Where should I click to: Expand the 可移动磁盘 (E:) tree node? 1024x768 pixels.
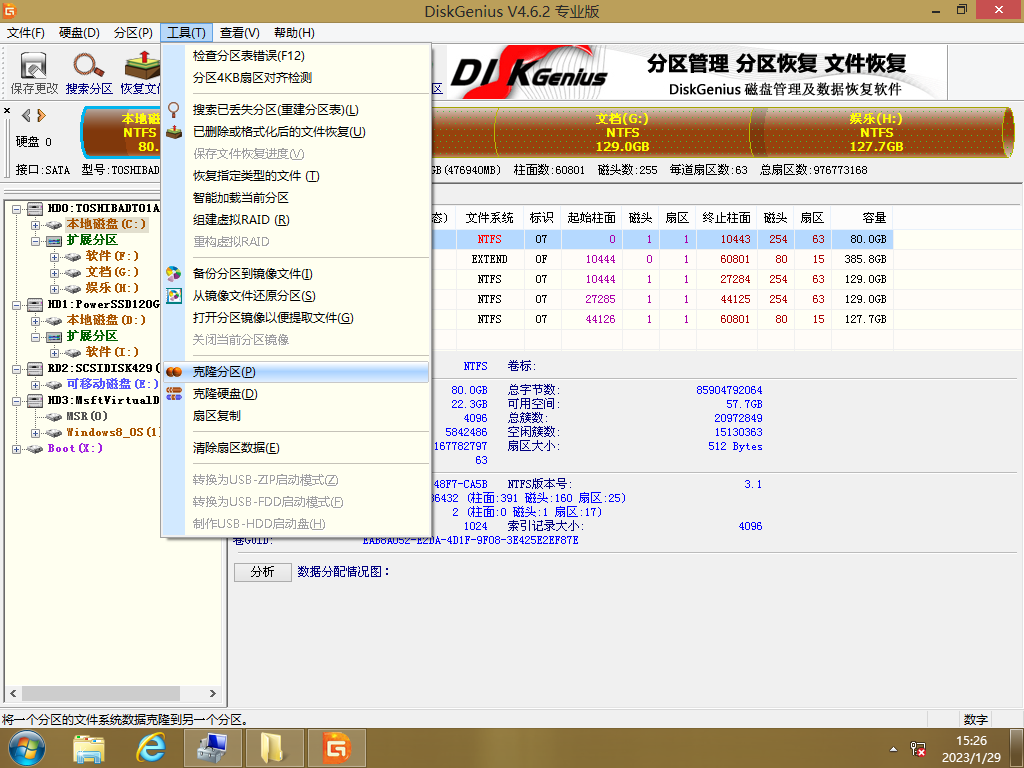click(35, 385)
